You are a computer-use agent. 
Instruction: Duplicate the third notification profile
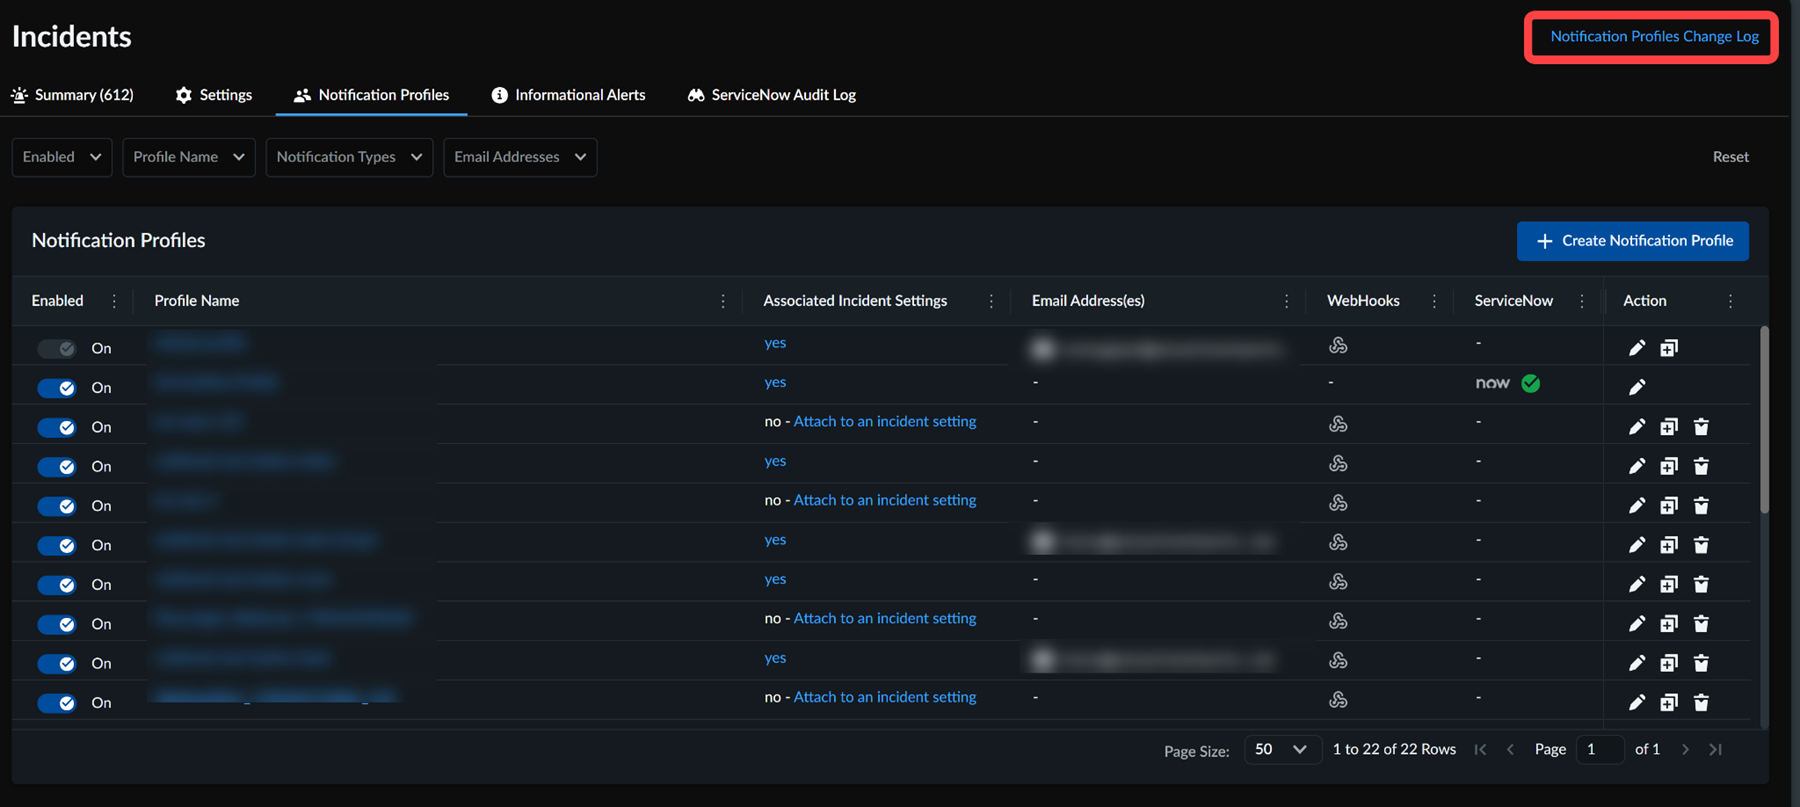(x=1669, y=427)
